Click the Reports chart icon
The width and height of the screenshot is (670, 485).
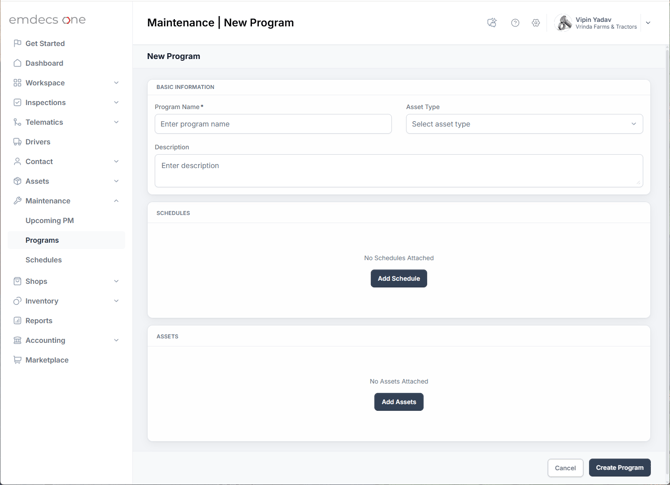[17, 320]
